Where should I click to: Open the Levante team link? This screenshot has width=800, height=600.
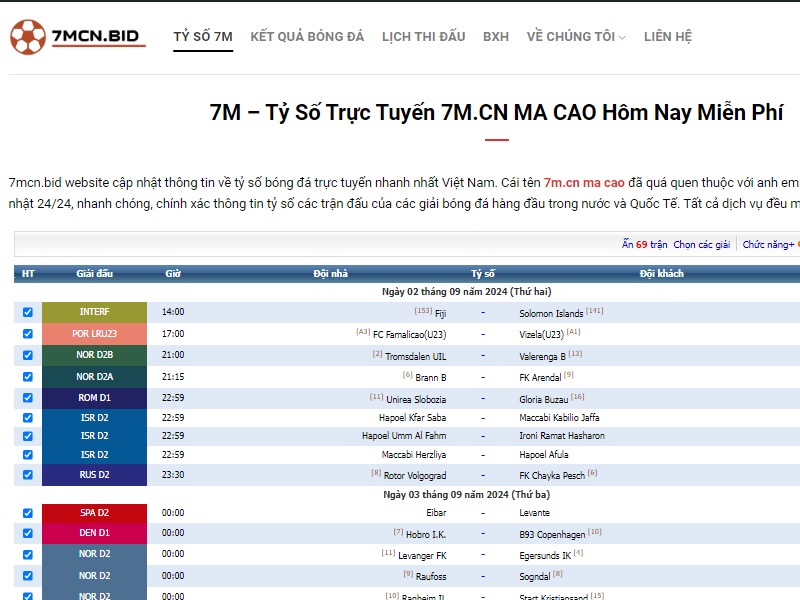coord(534,513)
